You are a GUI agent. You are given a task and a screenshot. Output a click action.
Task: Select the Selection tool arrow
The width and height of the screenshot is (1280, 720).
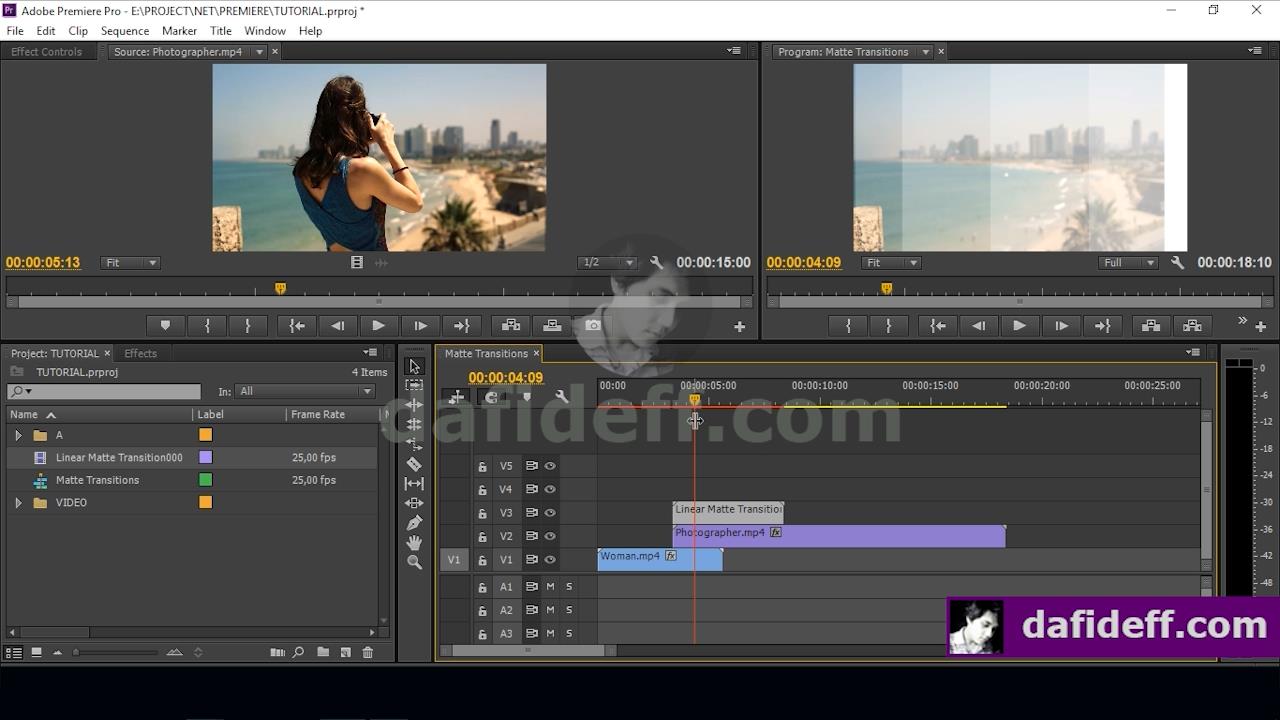(414, 366)
